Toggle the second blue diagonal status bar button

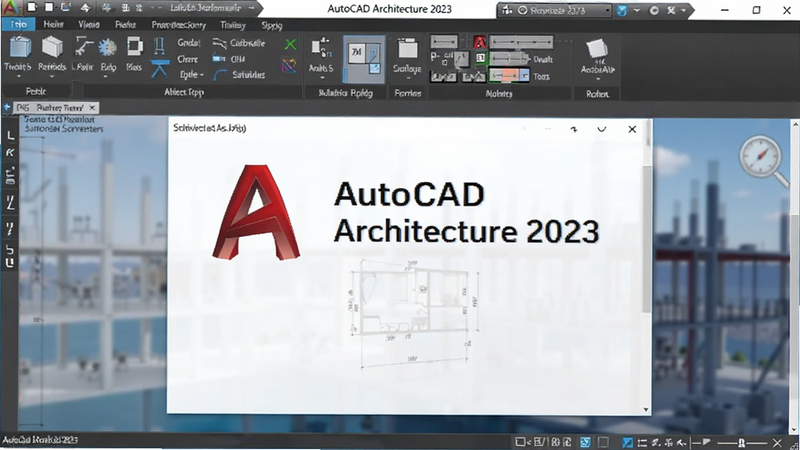[x=628, y=442]
